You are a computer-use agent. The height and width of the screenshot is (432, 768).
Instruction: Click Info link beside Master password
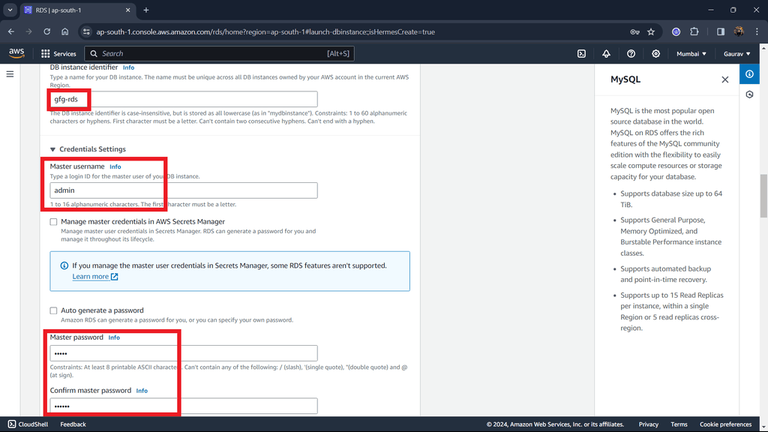114,337
